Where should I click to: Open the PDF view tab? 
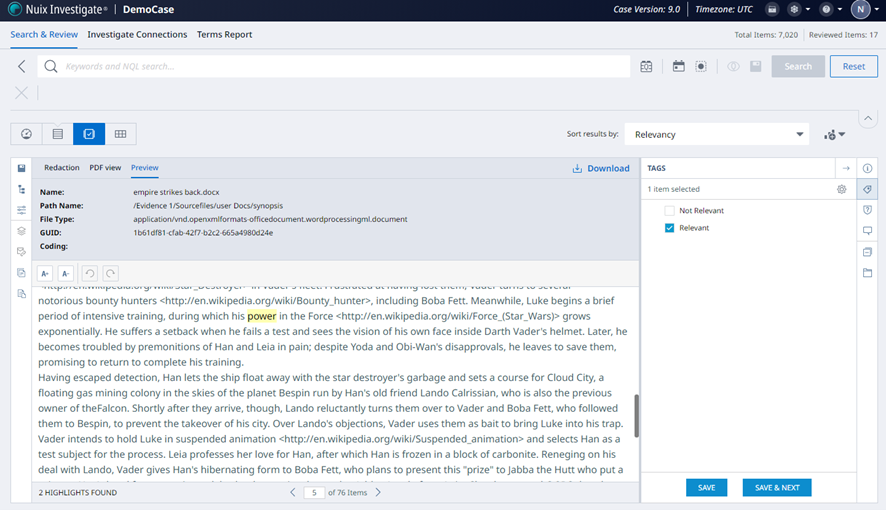[105, 168]
